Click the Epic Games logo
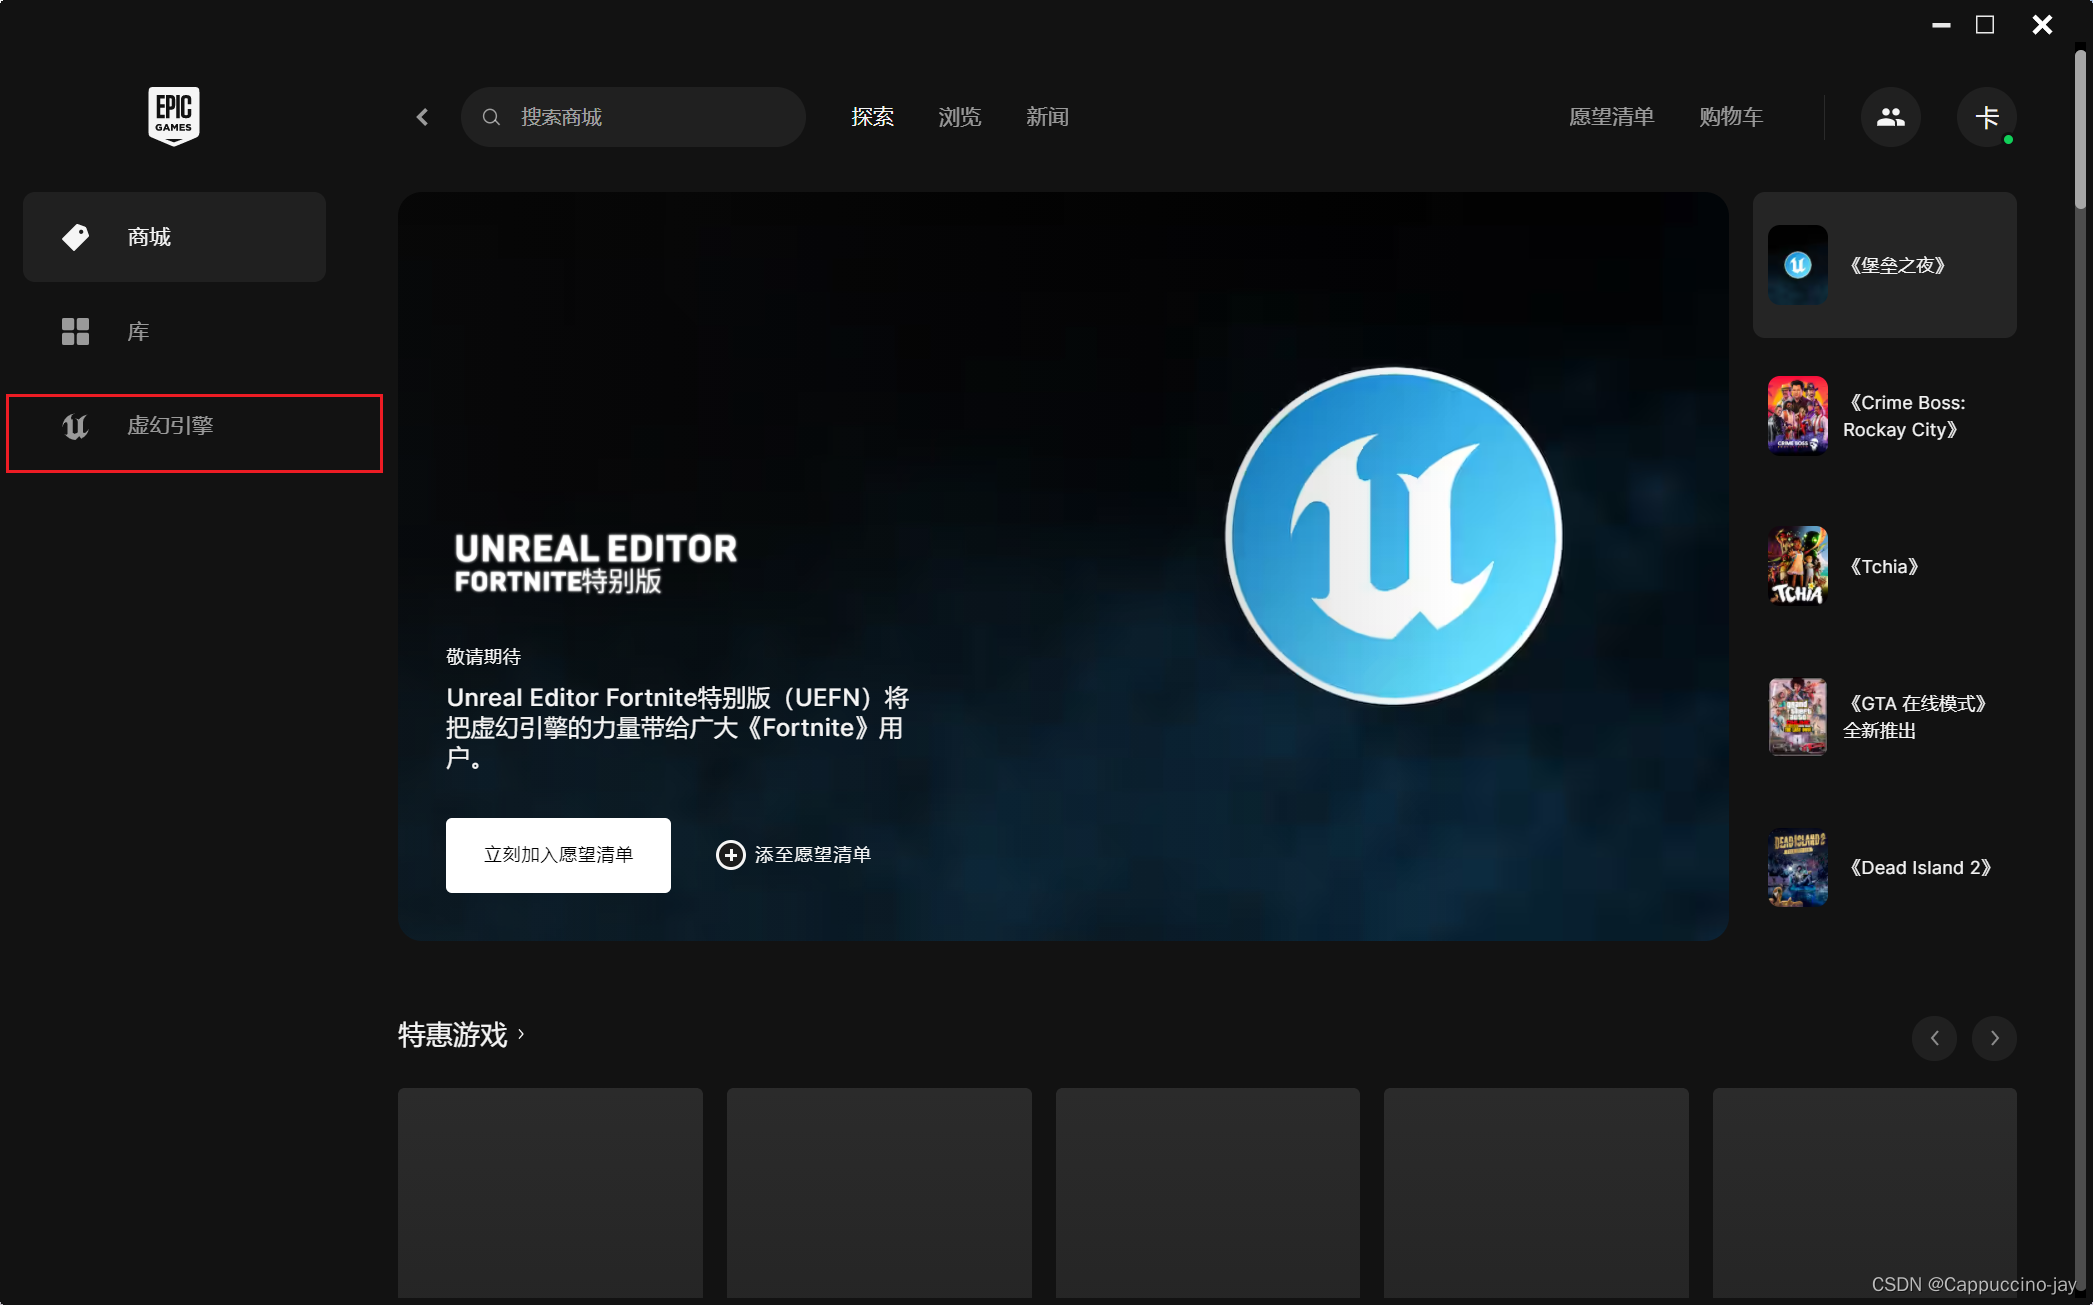The height and width of the screenshot is (1305, 2093). 174,115
